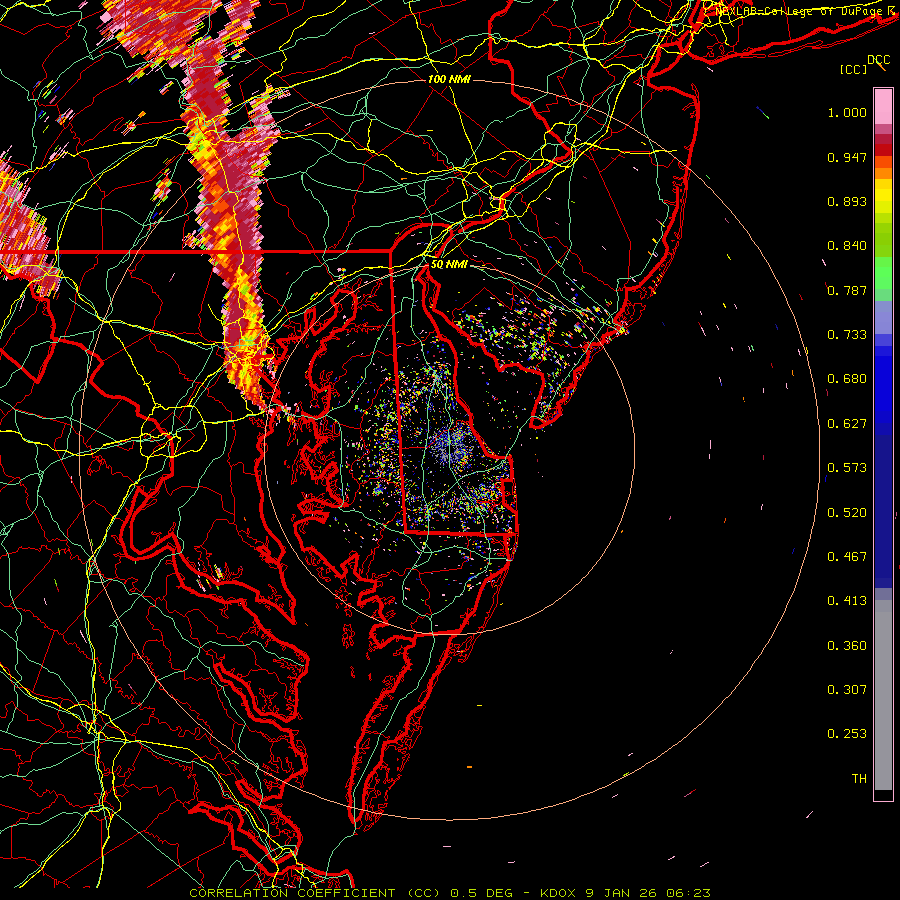Screen dimensions: 900x900
Task: Select the 0.840 legend value
Action: point(847,246)
